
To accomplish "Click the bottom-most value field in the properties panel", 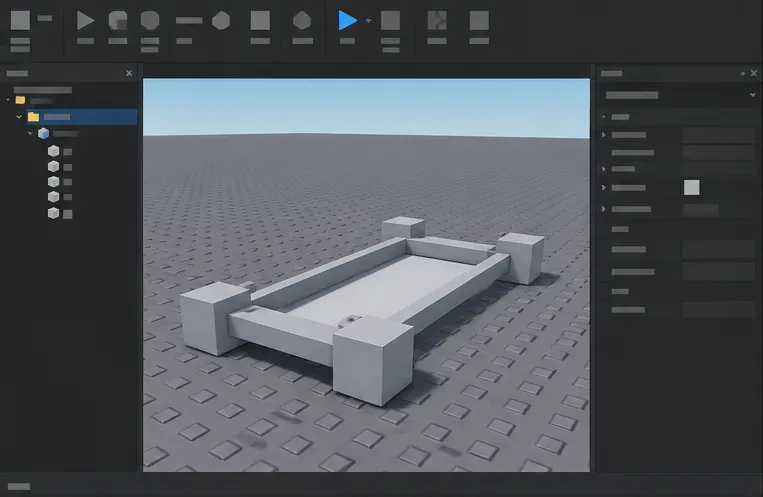I will coord(718,310).
